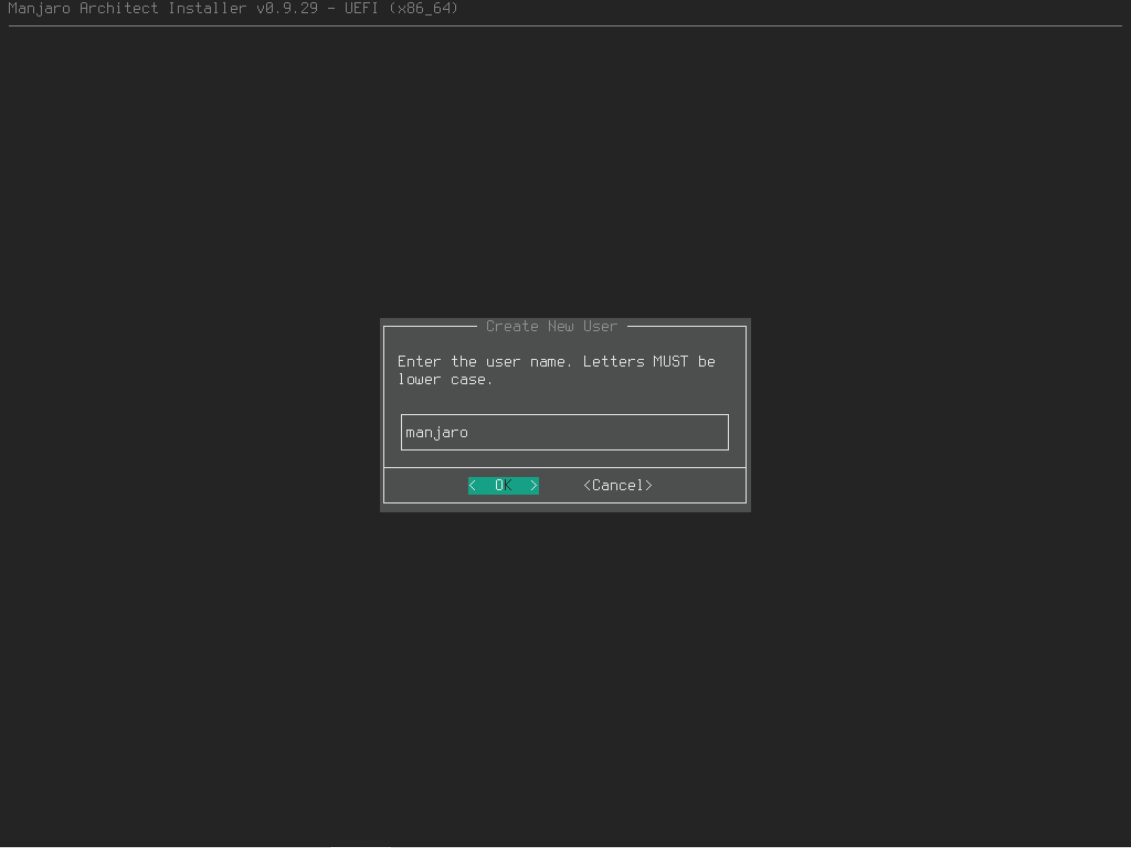
Task: Click the horizontal rule under the header
Action: 564,26
